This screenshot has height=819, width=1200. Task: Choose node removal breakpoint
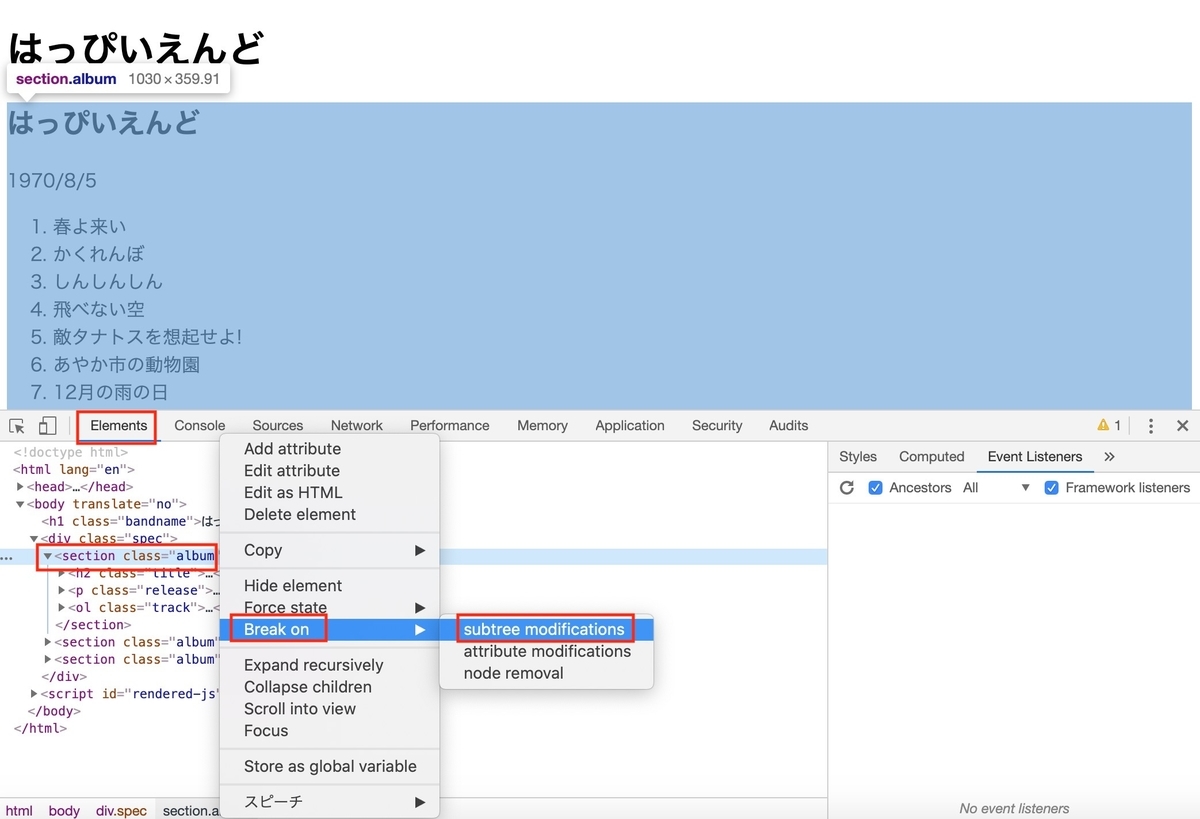coord(547,674)
